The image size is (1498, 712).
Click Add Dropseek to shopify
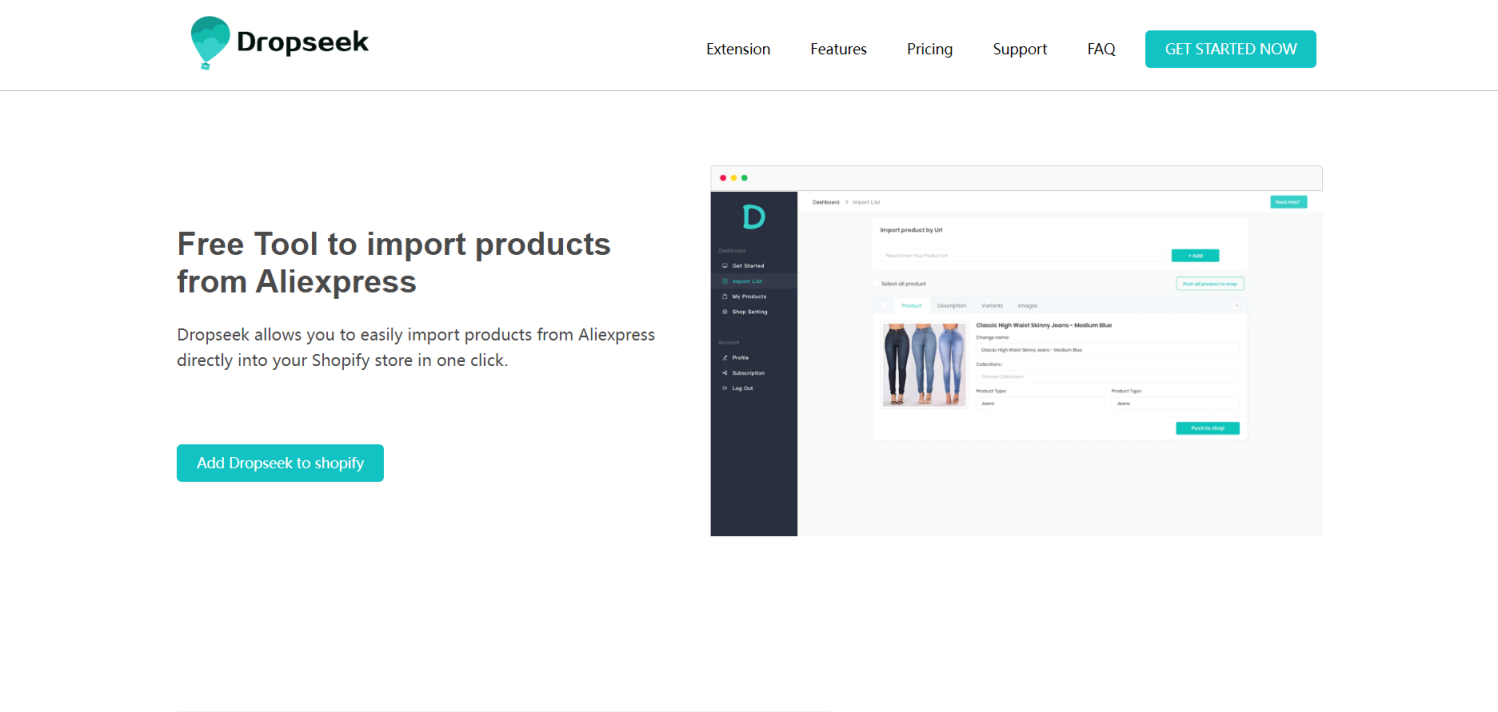point(280,462)
